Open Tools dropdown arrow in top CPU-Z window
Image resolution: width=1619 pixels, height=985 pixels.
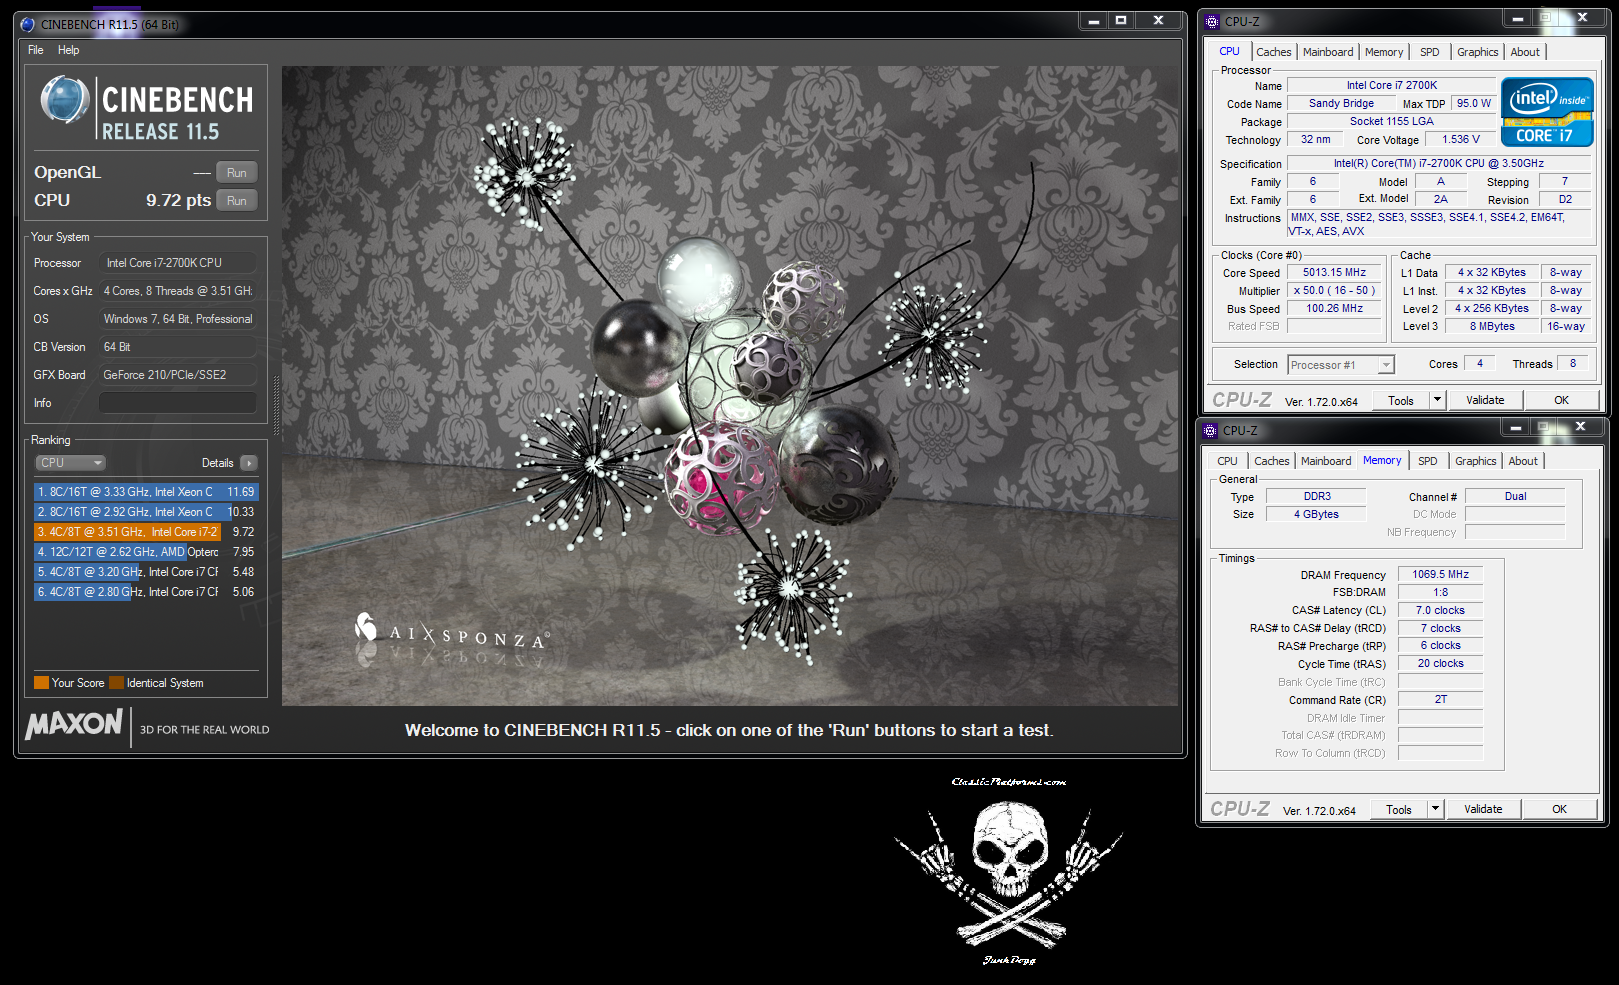[x=1438, y=400]
